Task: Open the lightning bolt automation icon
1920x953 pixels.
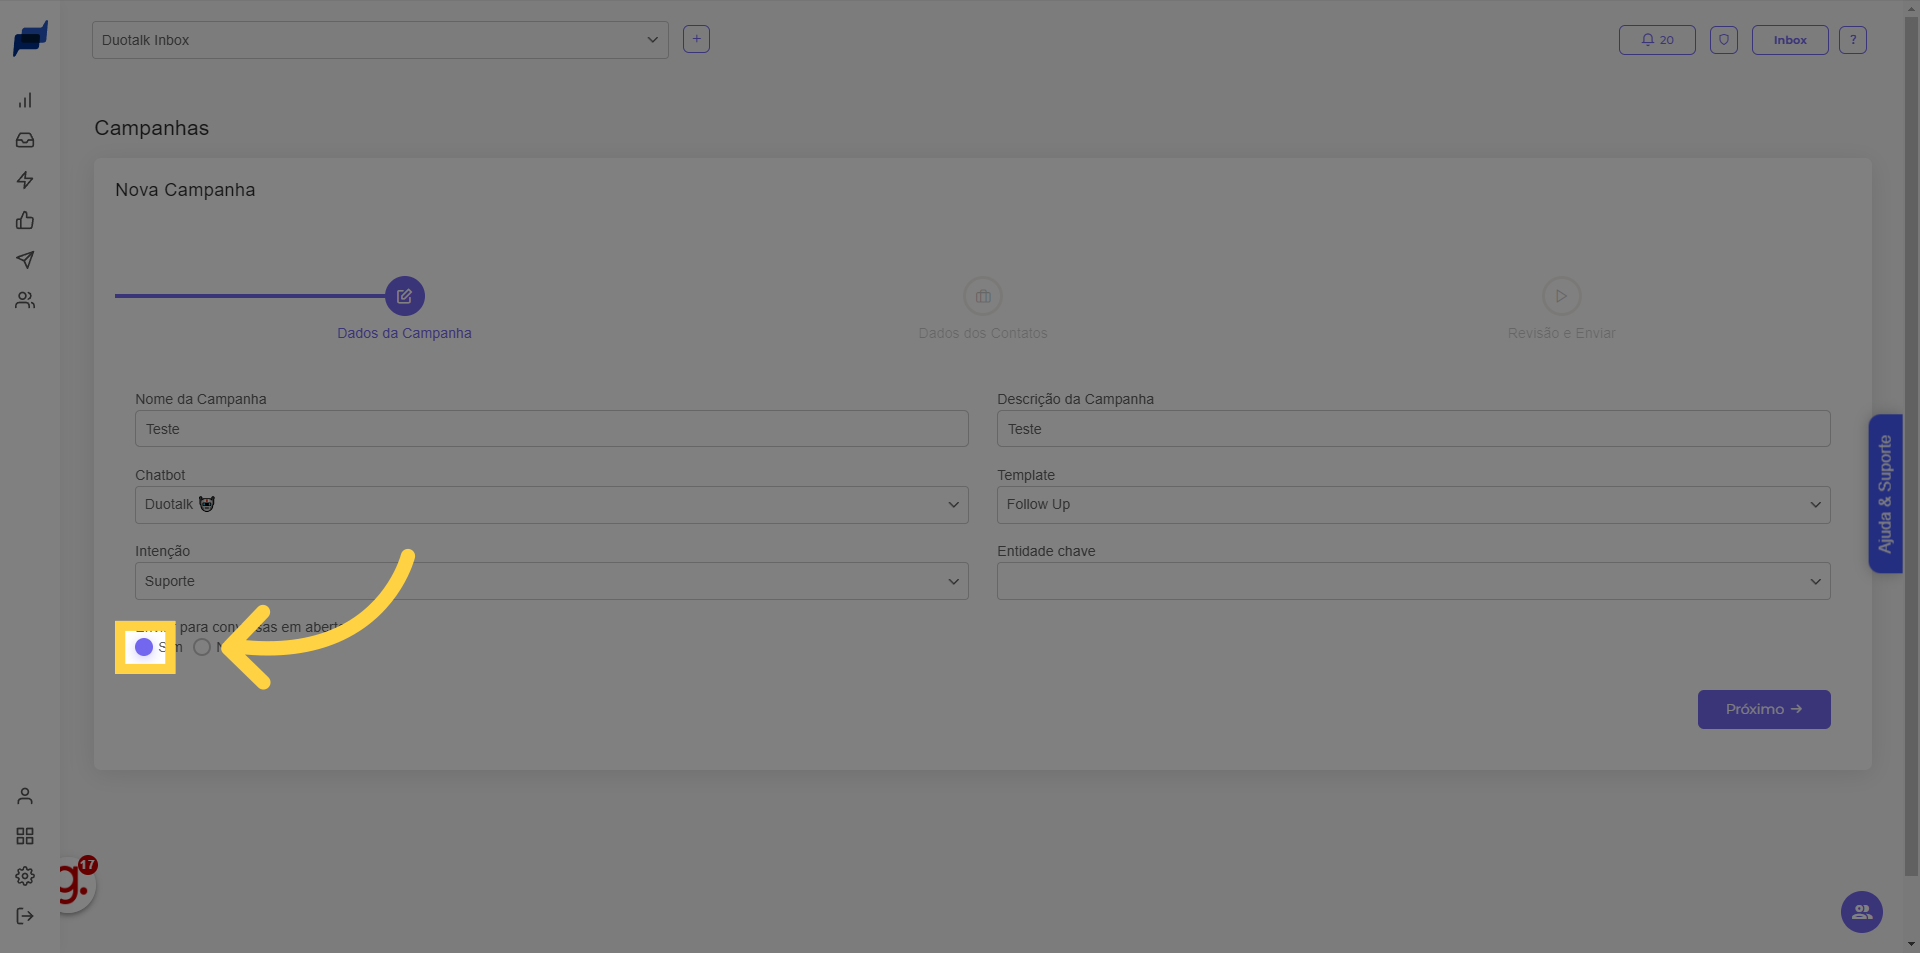Action: [x=25, y=180]
